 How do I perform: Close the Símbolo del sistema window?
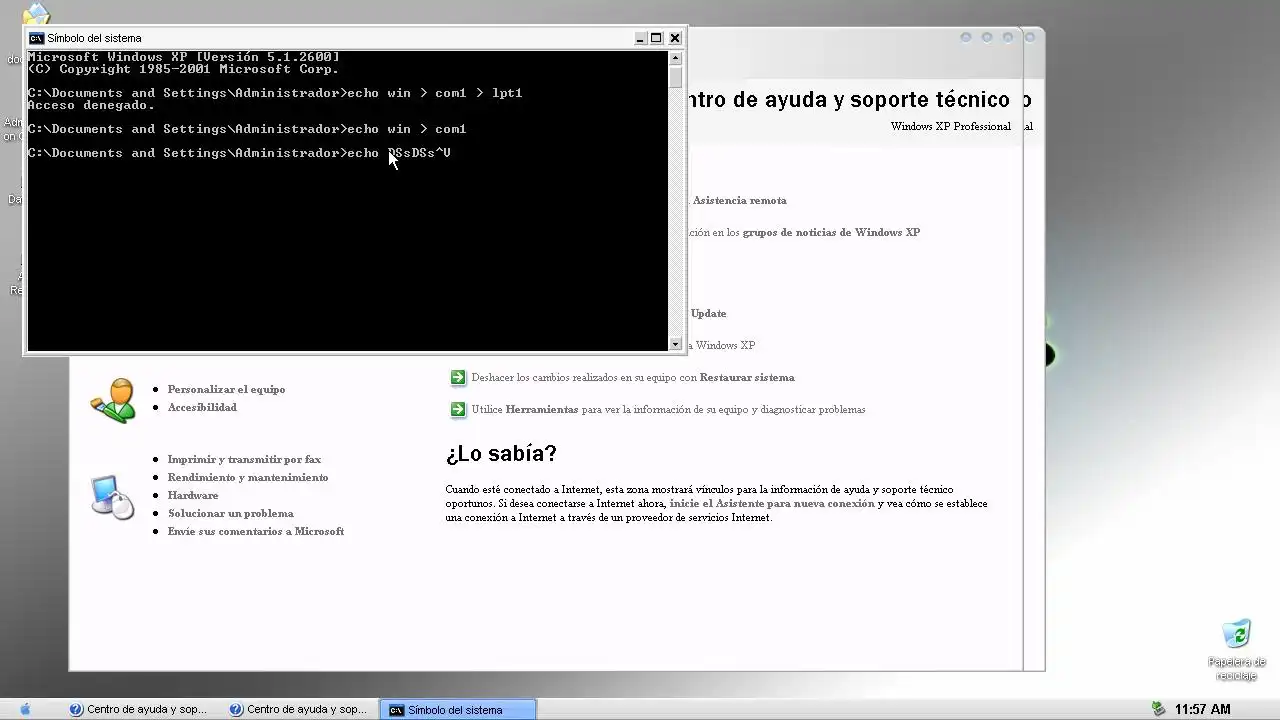tap(675, 38)
